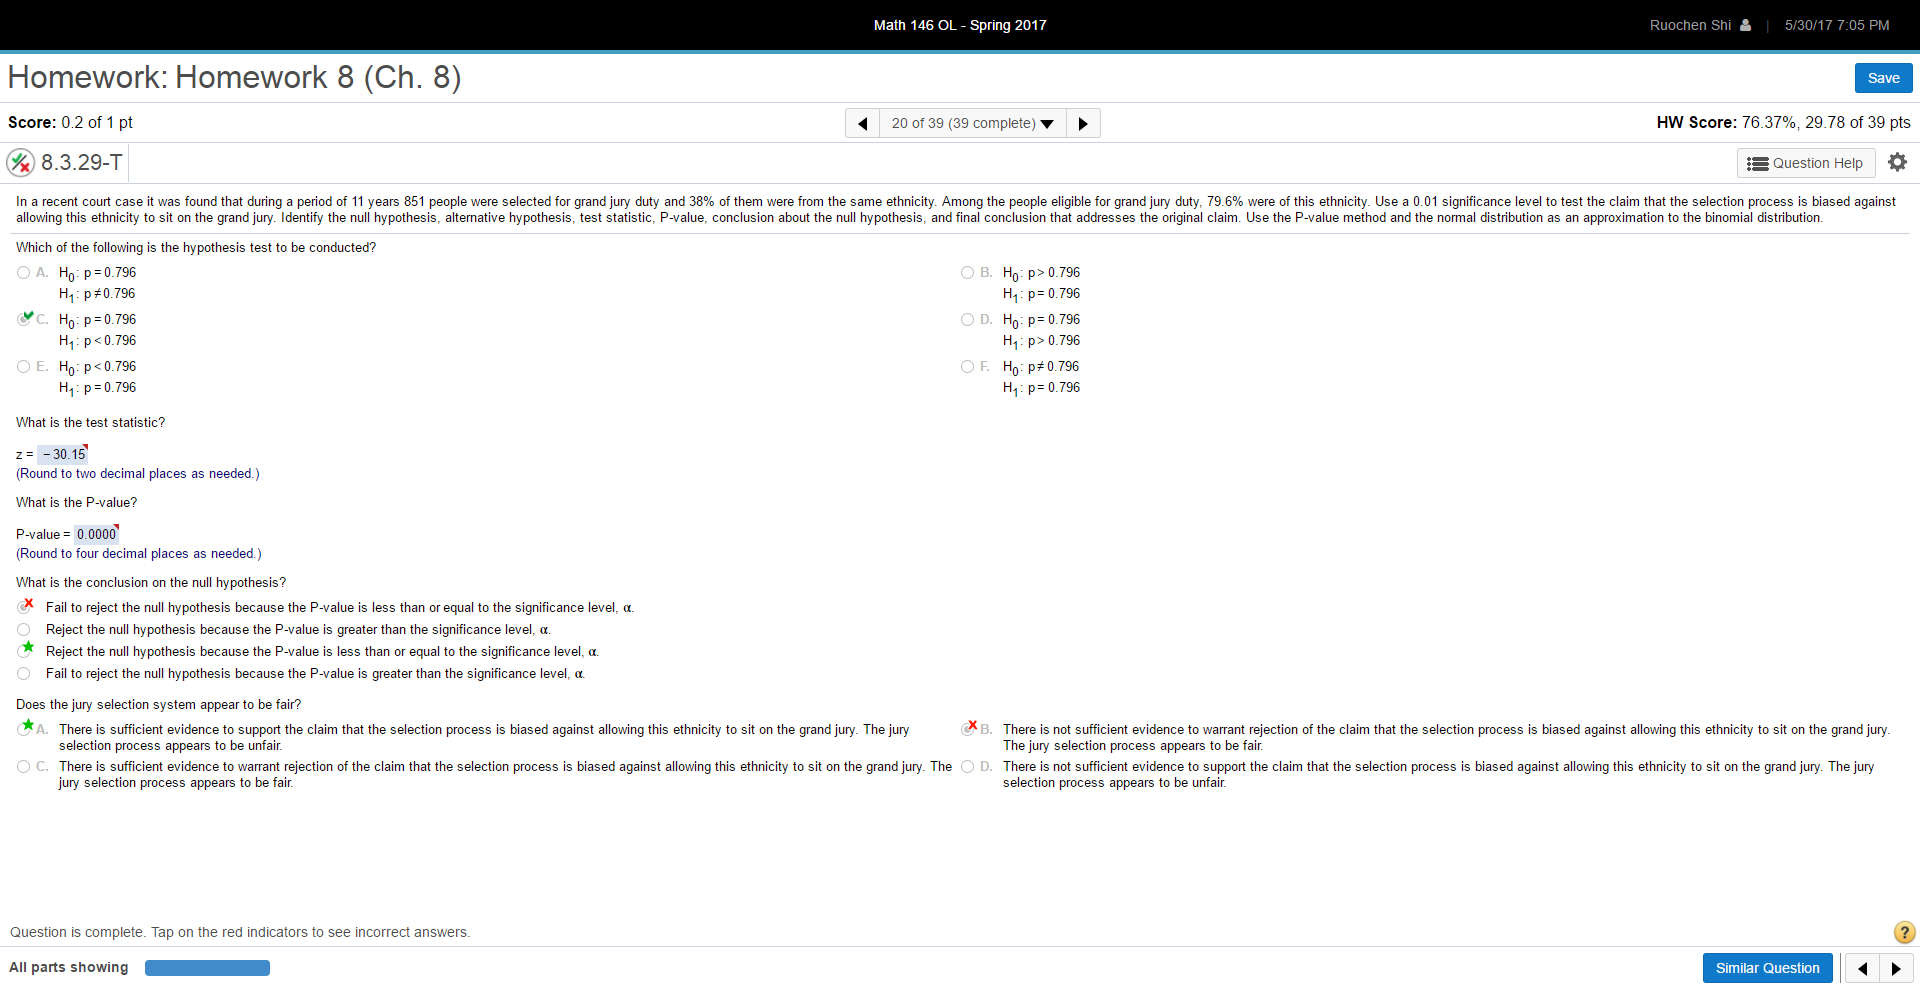Select hypothesis option C, H1: p<0.796
1920x989 pixels.
pyautogui.click(x=23, y=319)
